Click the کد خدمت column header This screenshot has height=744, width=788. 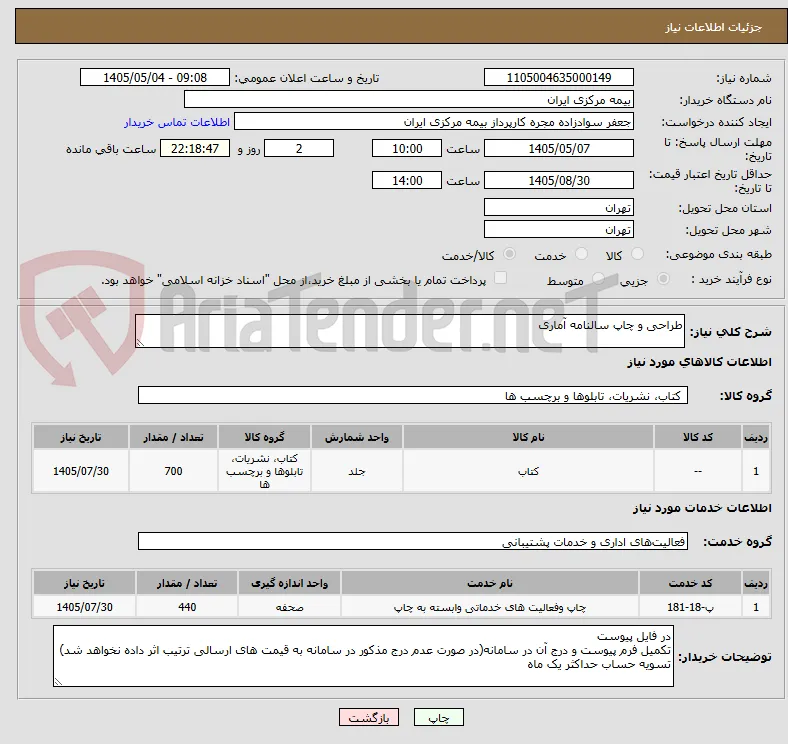pyautogui.click(x=691, y=582)
